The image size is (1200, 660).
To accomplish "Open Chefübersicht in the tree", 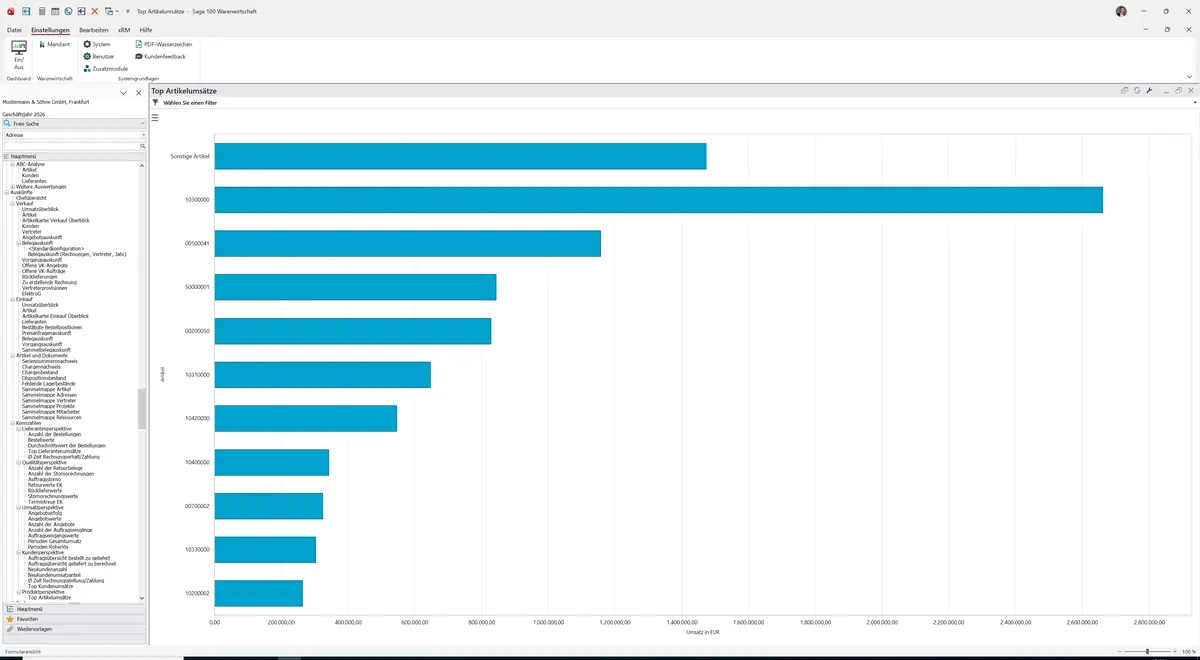I will (x=31, y=198).
